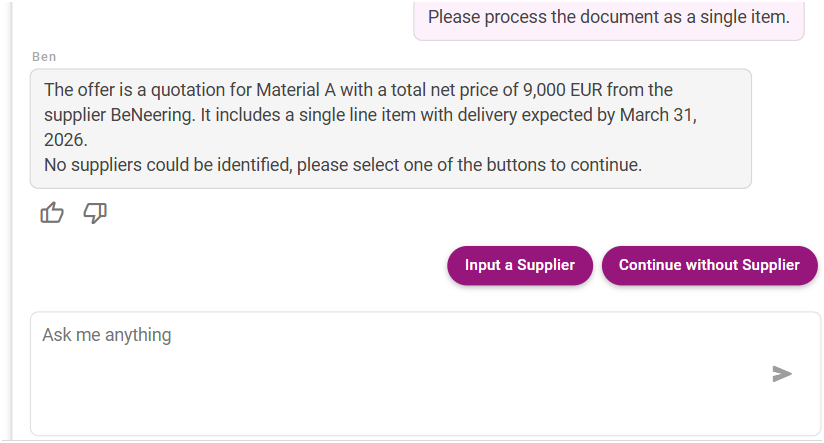This screenshot has height=443, width=824.
Task: Select the user message about single item
Action: tap(608, 17)
